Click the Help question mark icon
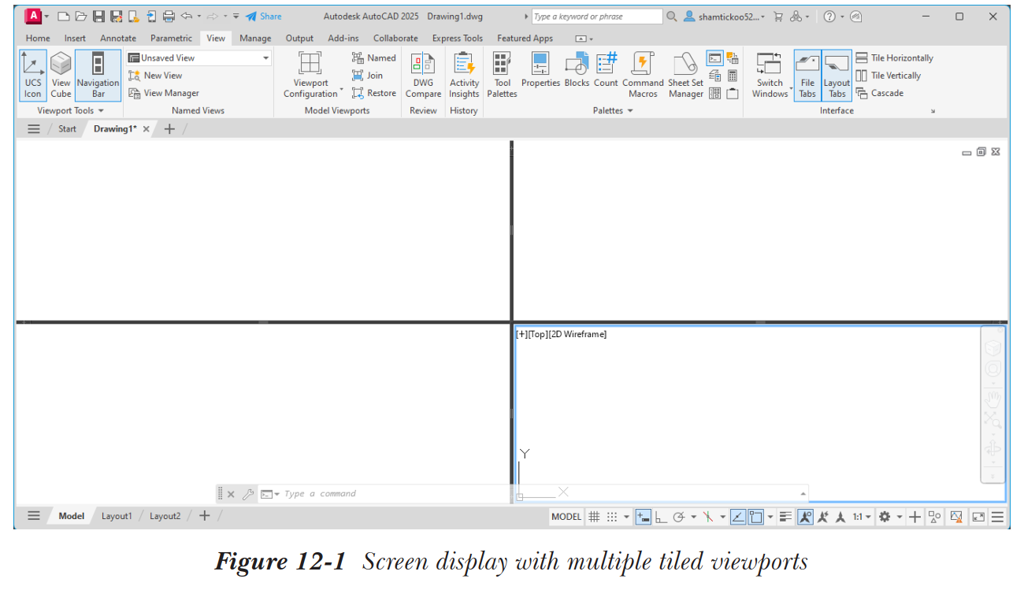The height and width of the screenshot is (590, 1024). 829,16
